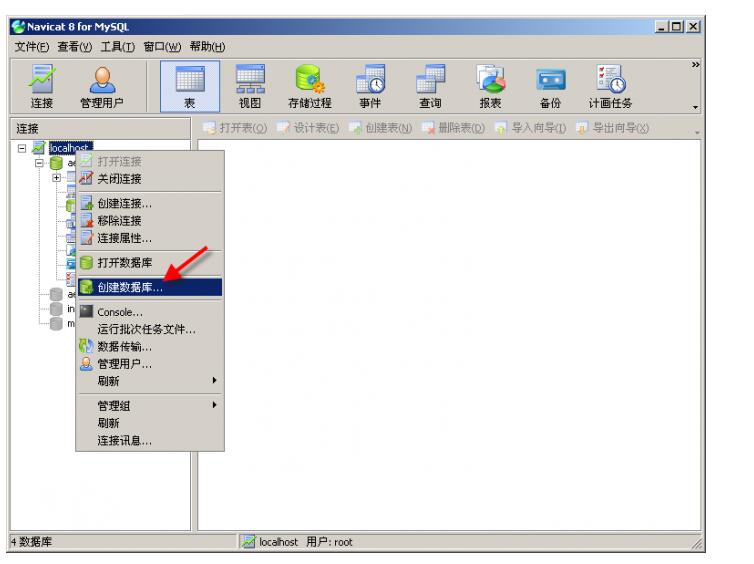Click the 计画任务 schedule toolbar icon

tap(610, 87)
